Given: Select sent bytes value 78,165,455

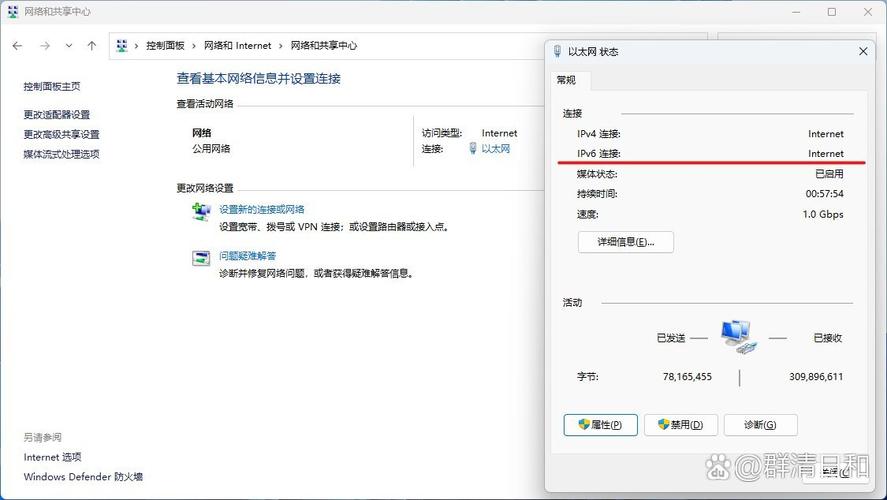Looking at the screenshot, I should (687, 377).
